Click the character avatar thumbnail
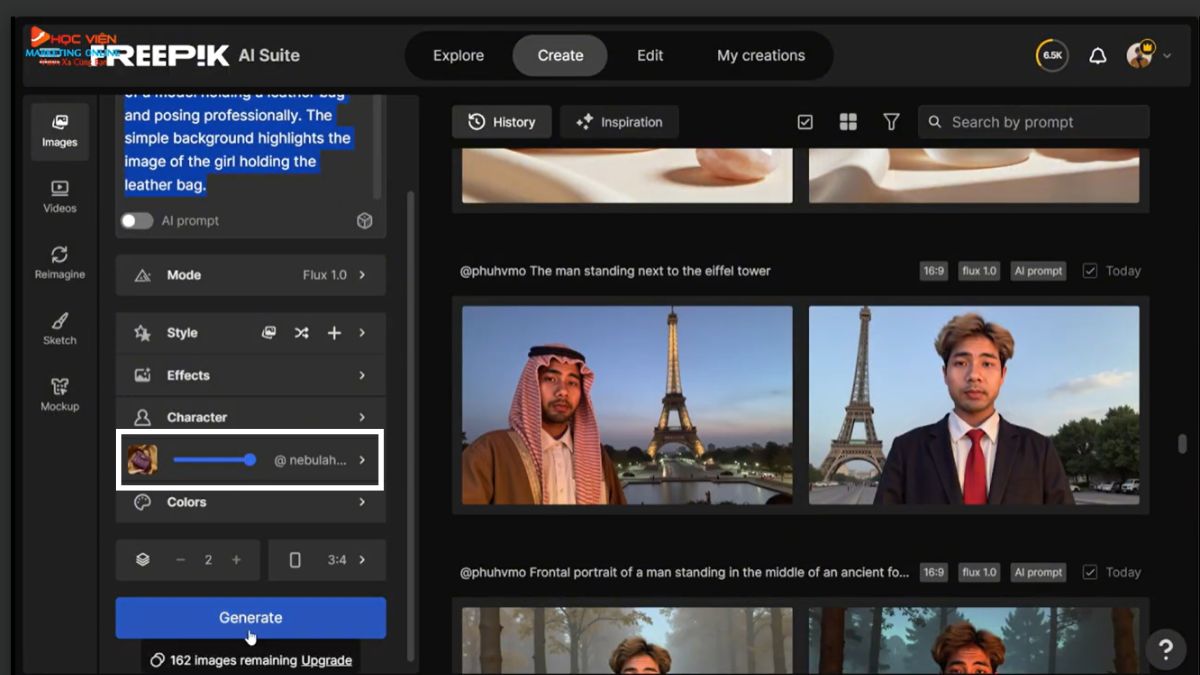This screenshot has width=1200, height=675. pos(142,460)
